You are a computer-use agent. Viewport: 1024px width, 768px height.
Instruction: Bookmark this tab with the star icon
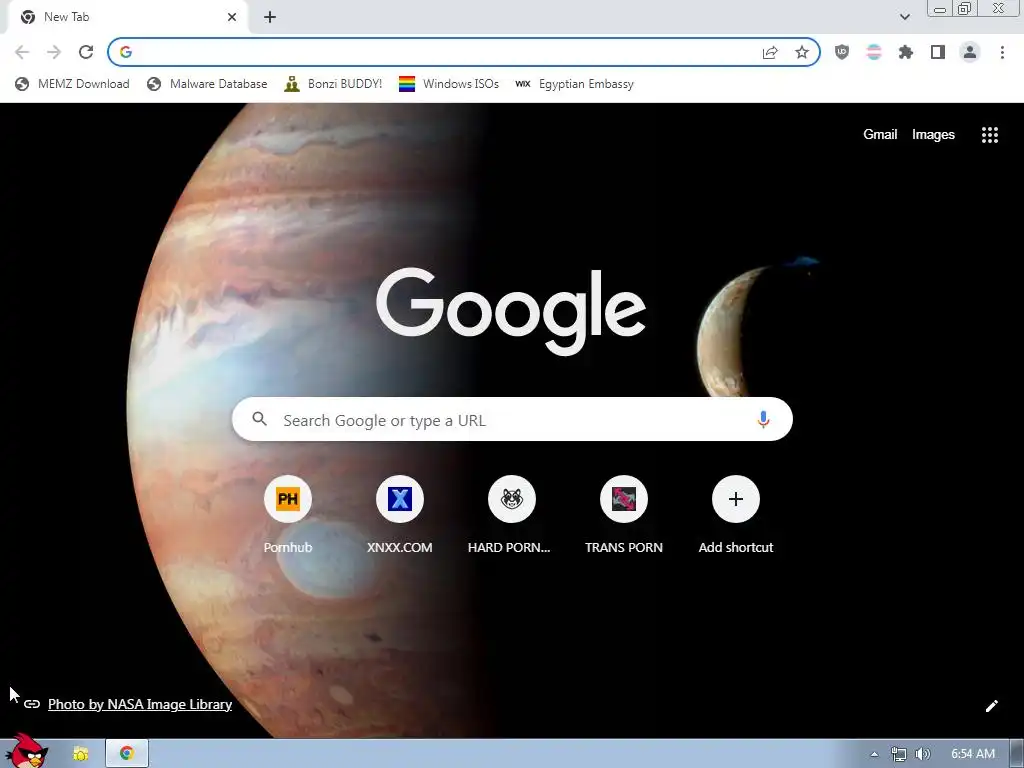(x=802, y=52)
